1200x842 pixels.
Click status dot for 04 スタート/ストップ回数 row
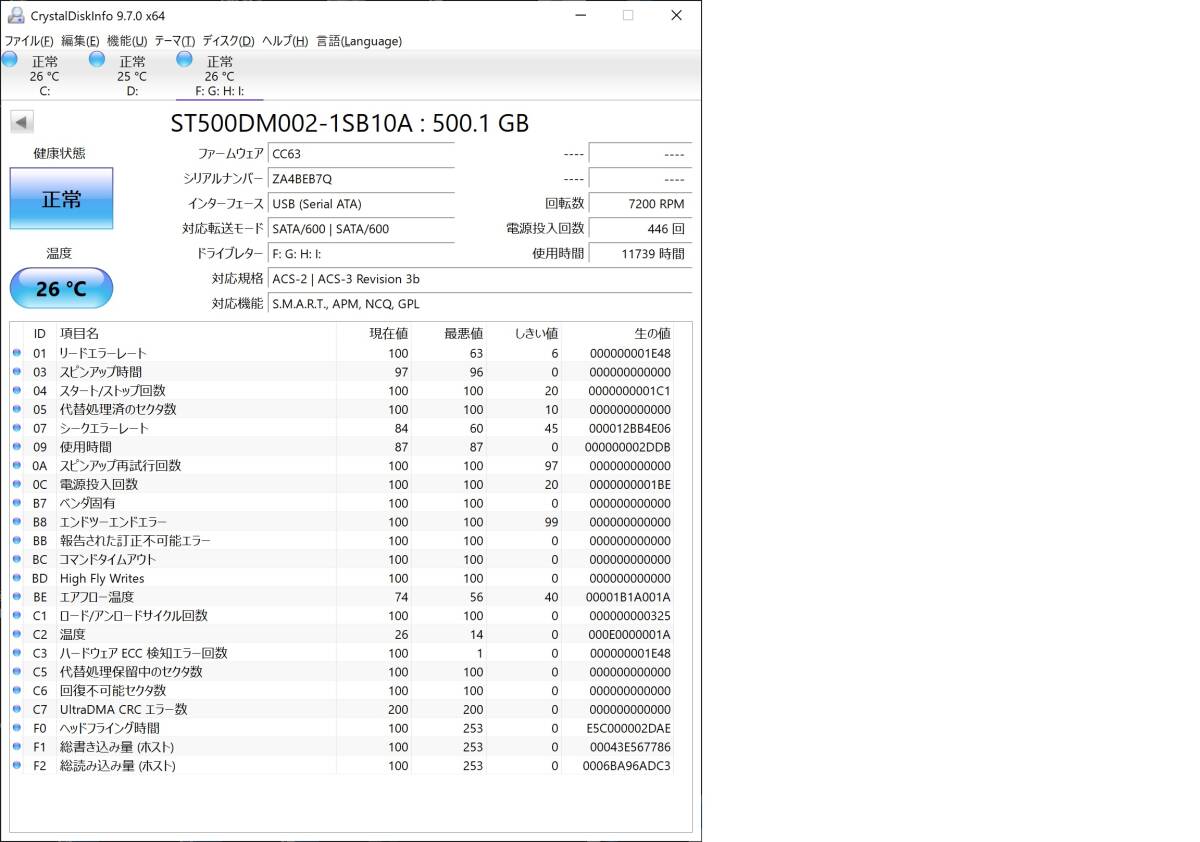[x=16, y=391]
